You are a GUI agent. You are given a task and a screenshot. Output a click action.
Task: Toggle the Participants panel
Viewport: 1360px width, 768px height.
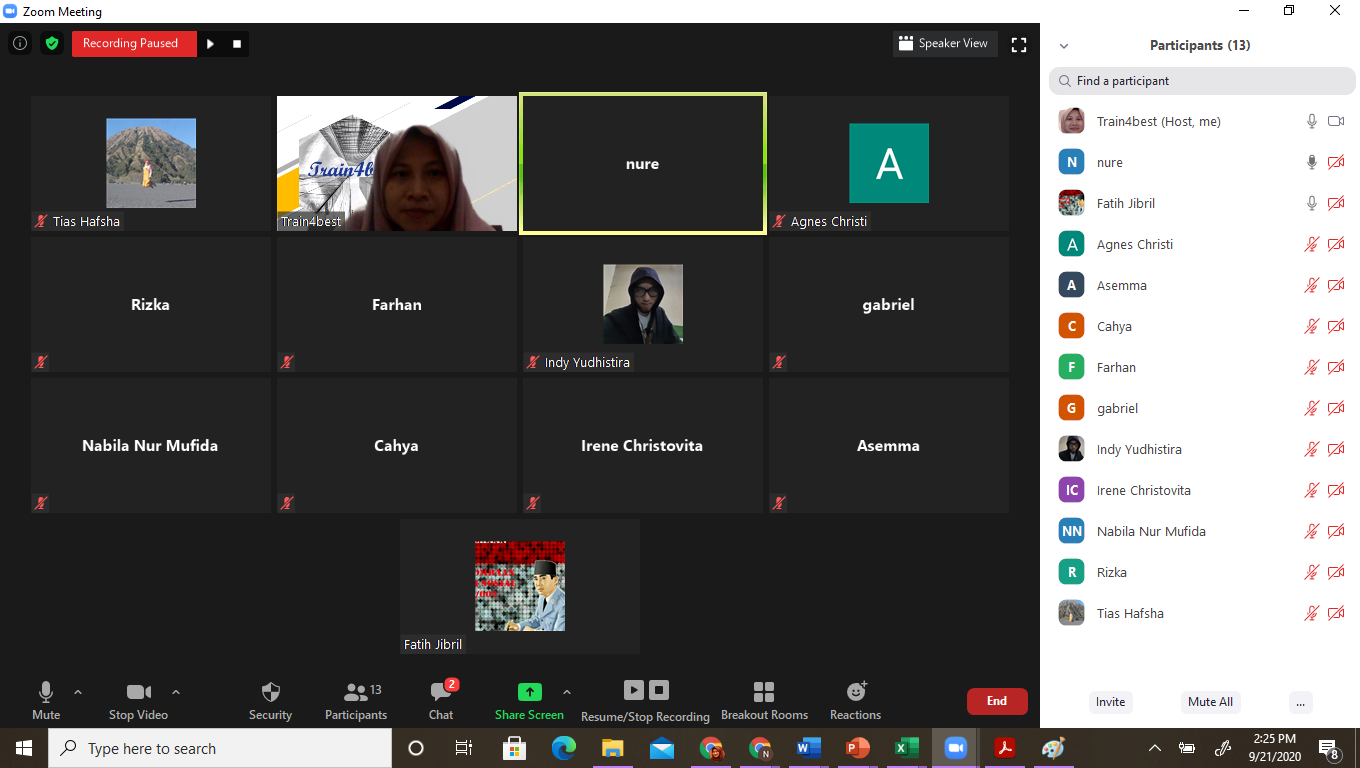(355, 700)
